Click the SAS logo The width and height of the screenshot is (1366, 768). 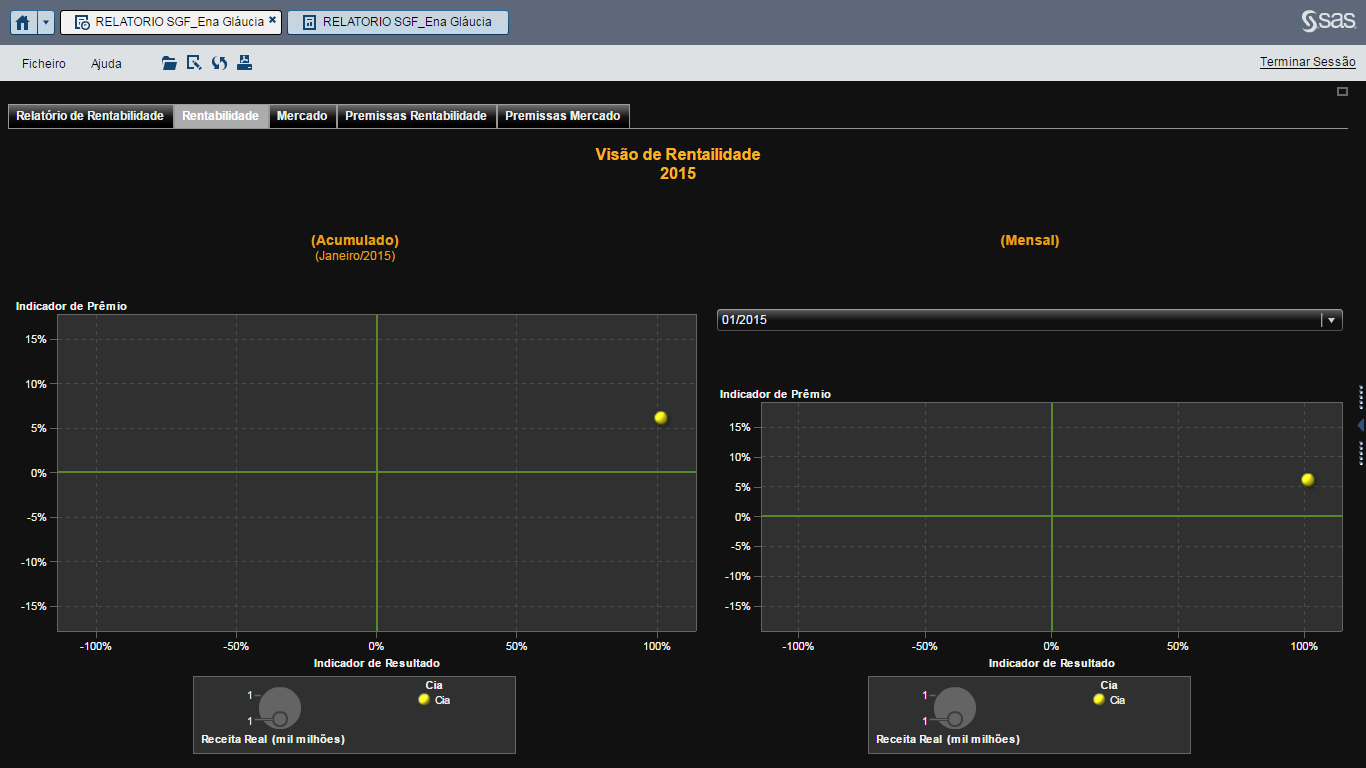(x=1328, y=21)
